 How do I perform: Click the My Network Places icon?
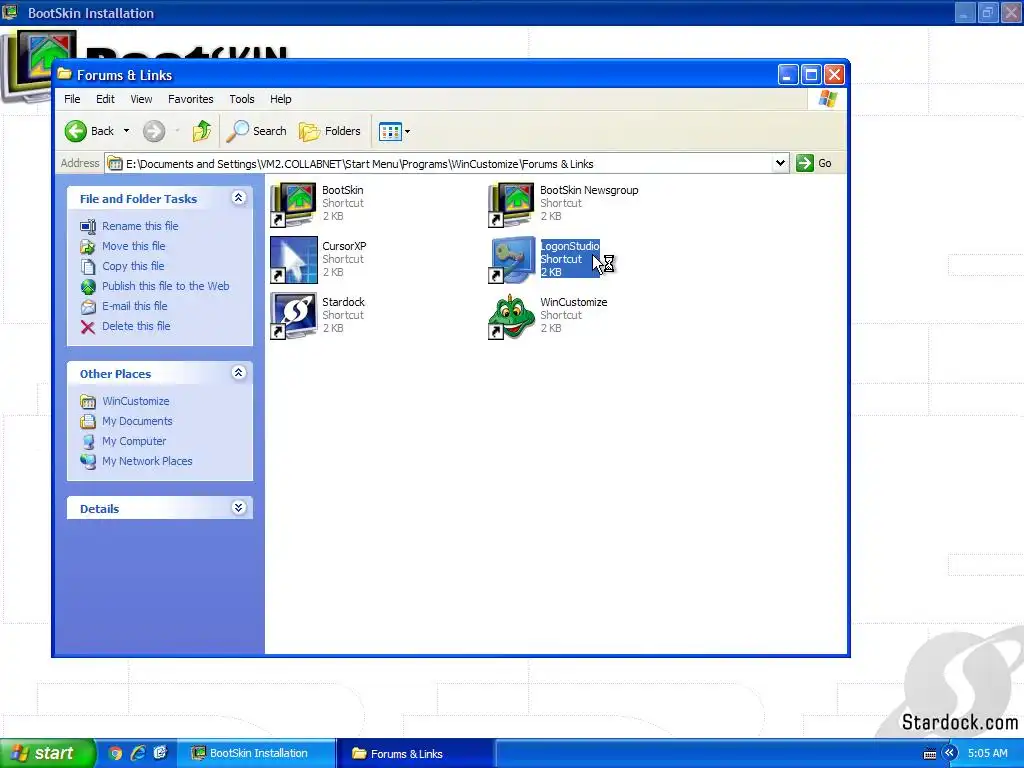click(88, 461)
